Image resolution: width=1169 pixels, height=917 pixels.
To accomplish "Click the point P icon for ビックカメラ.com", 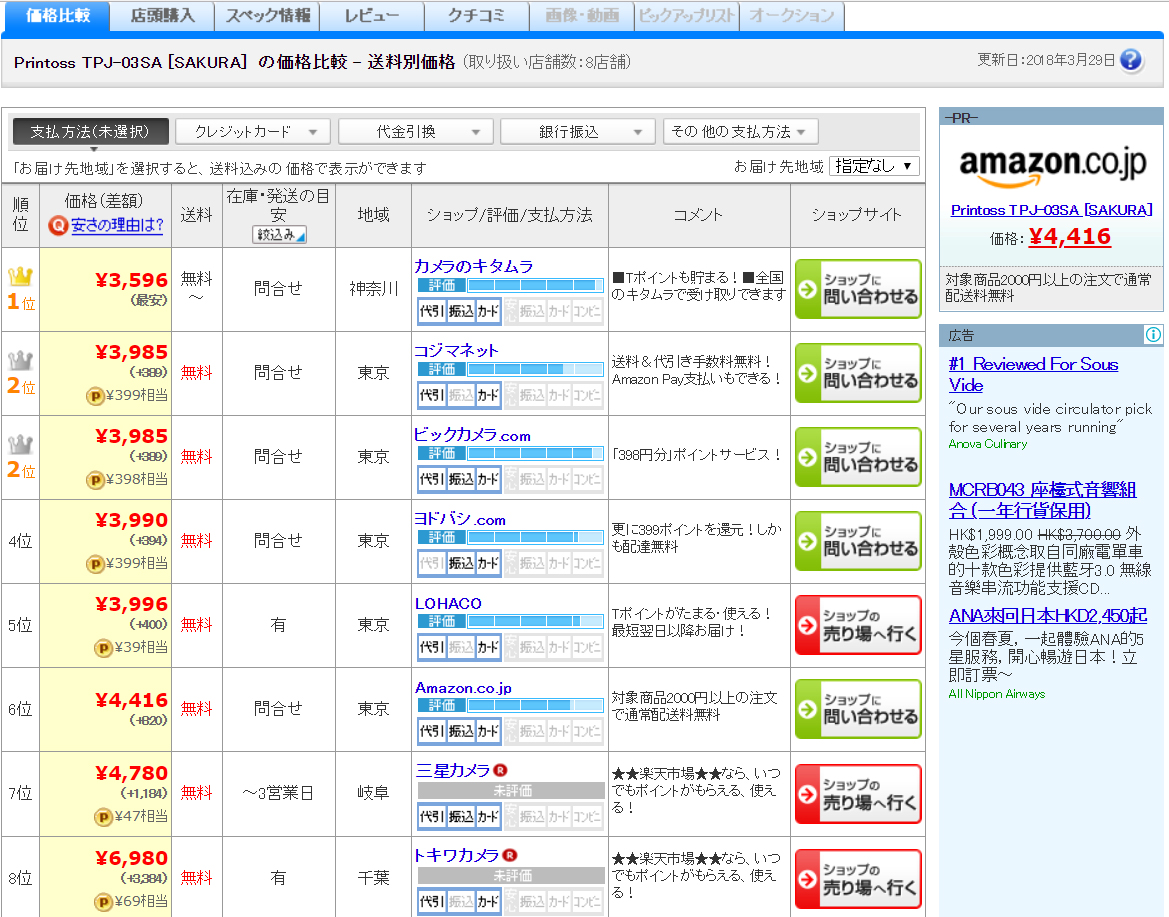I will pos(95,480).
